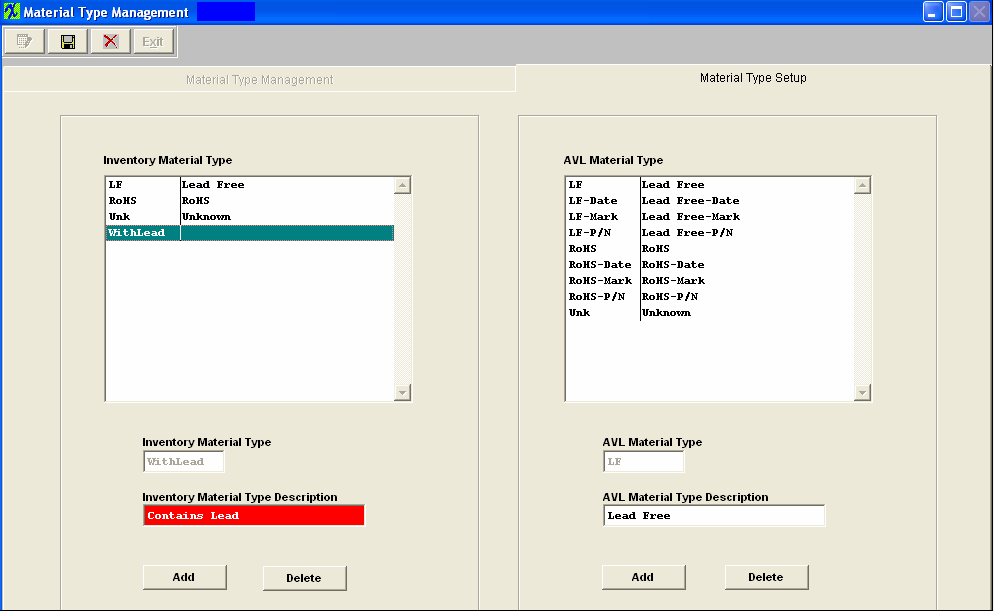Select LF row in Inventory Material Type list
The image size is (994, 611).
pos(250,185)
